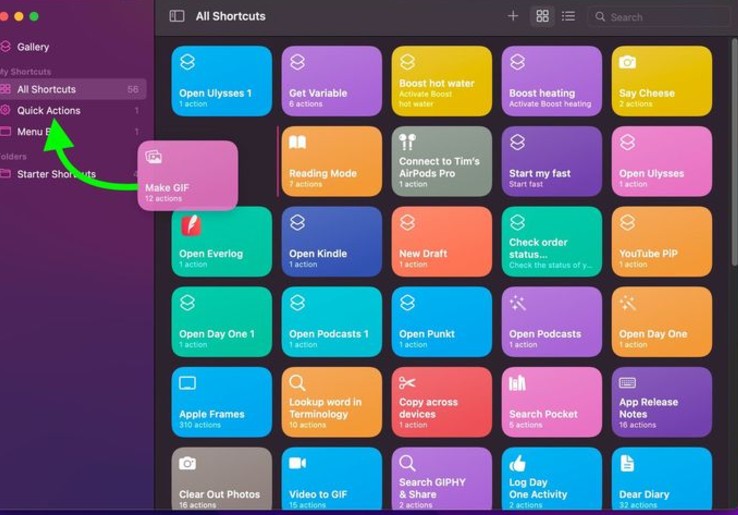Click the Everlog app icon
Image resolution: width=738 pixels, height=515 pixels.
point(191,225)
